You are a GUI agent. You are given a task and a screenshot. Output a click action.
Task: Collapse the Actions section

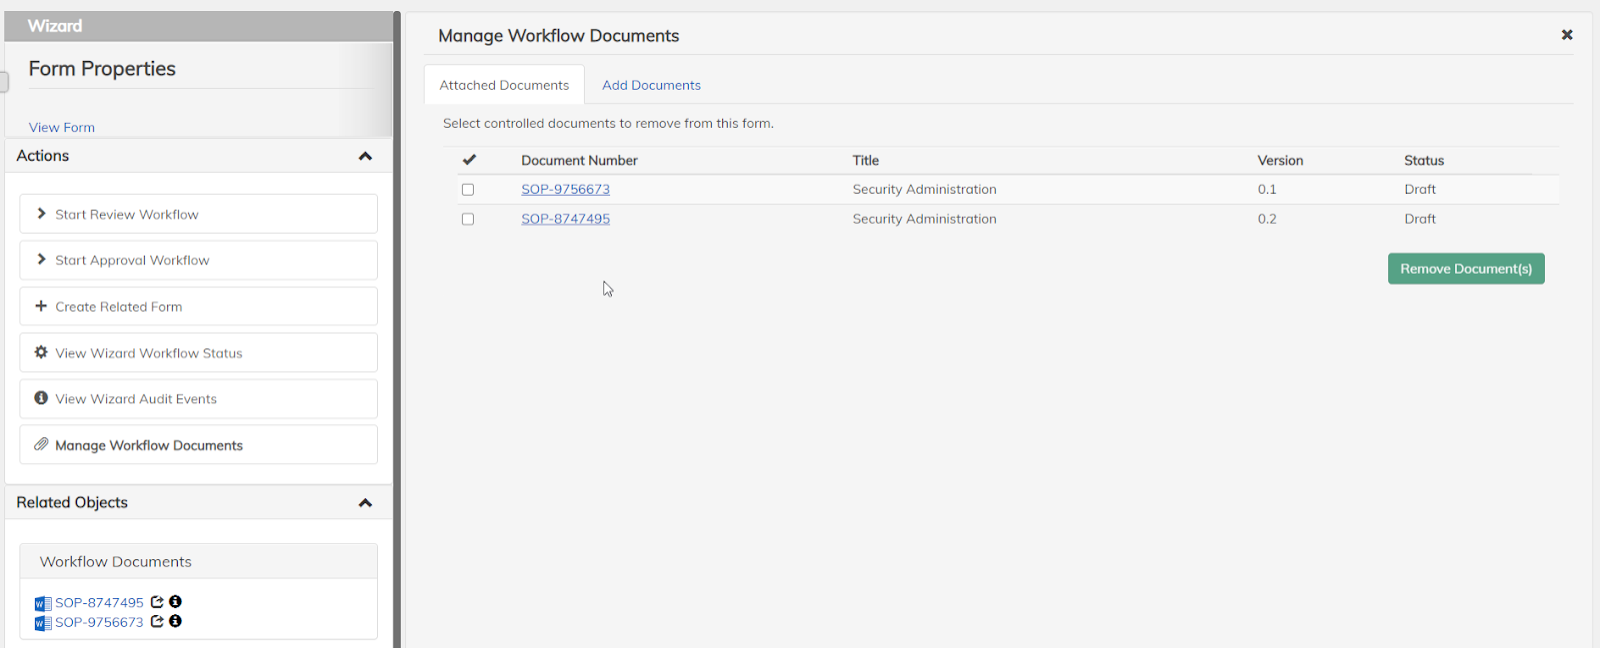pyautogui.click(x=365, y=156)
